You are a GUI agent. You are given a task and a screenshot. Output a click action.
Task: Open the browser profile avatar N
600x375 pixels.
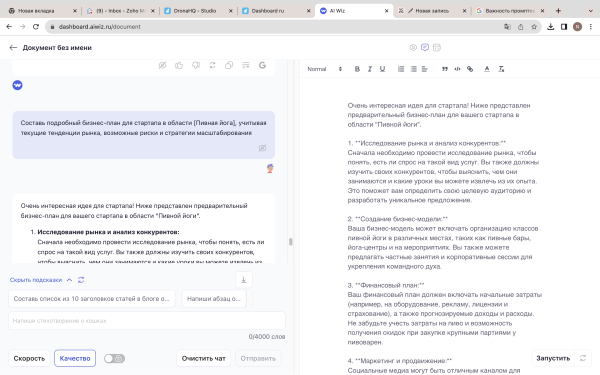(577, 27)
